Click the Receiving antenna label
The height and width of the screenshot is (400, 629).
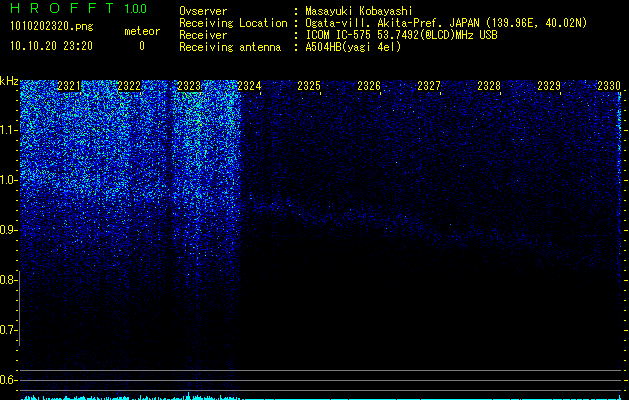[x=230, y=47]
